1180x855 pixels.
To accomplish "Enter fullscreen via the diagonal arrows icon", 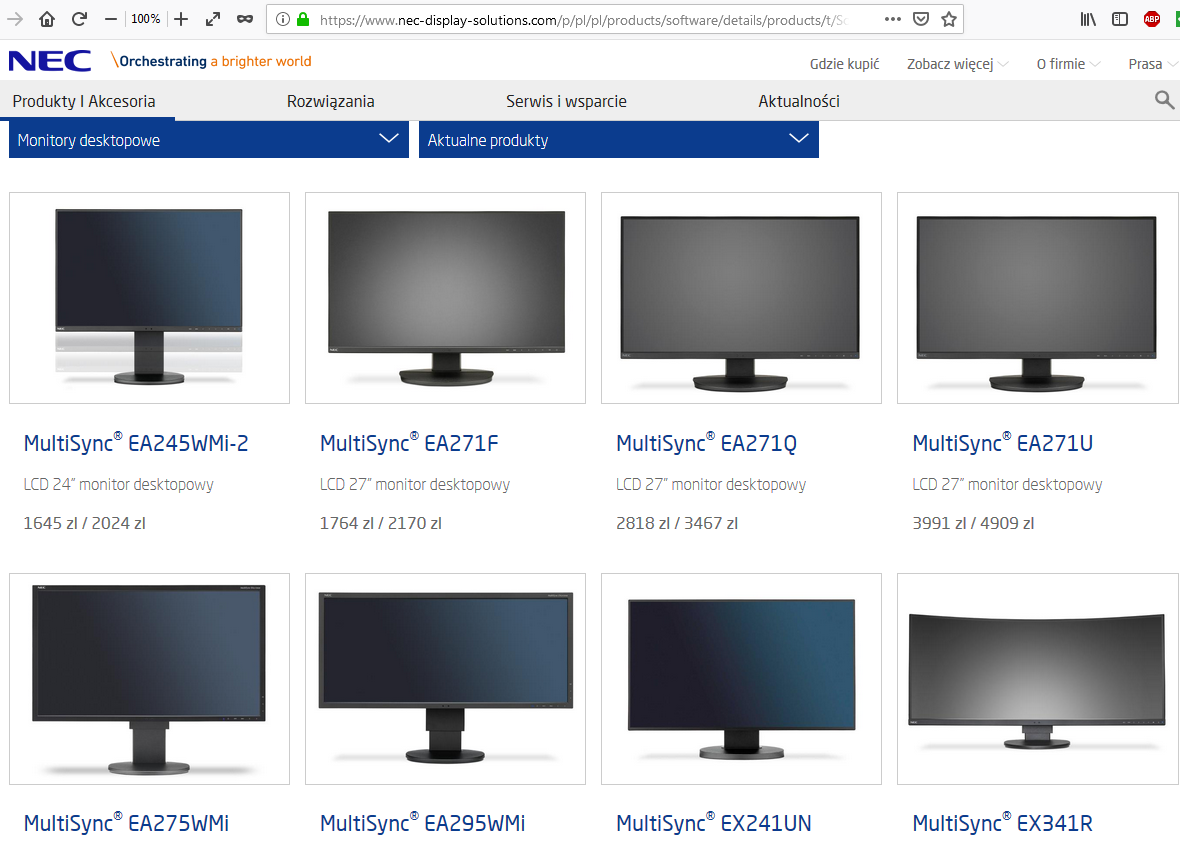I will coord(212,19).
